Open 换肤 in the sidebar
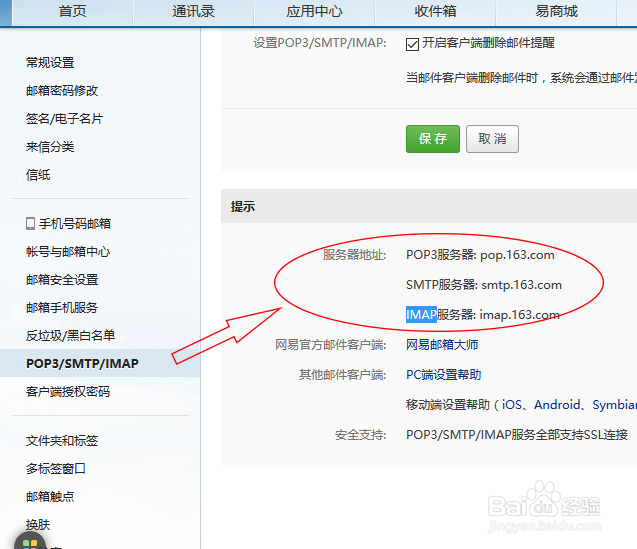The image size is (637, 549). 38,525
